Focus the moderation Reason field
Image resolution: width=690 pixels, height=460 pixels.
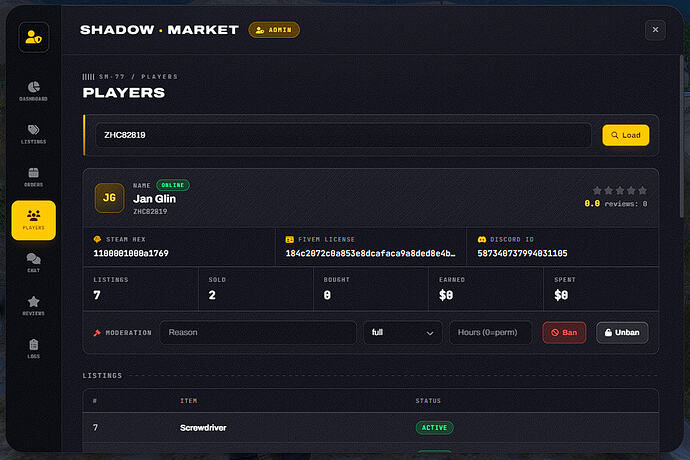point(258,332)
